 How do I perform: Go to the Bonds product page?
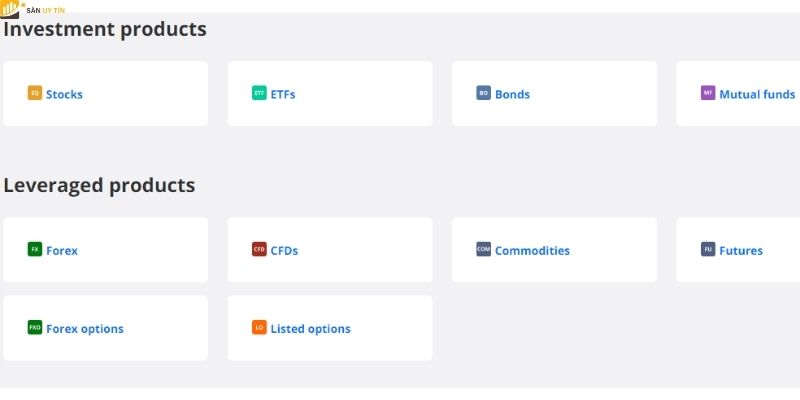point(512,95)
